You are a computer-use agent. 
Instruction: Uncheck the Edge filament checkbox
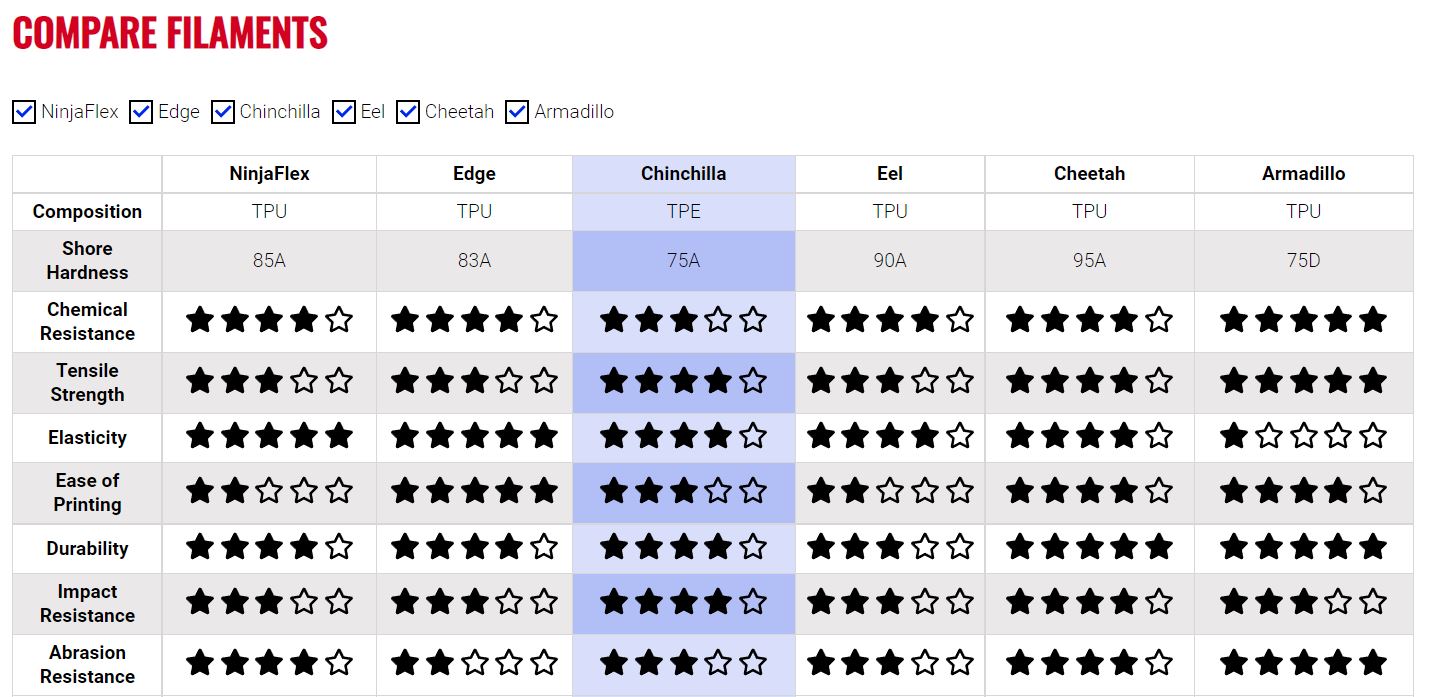point(141,112)
